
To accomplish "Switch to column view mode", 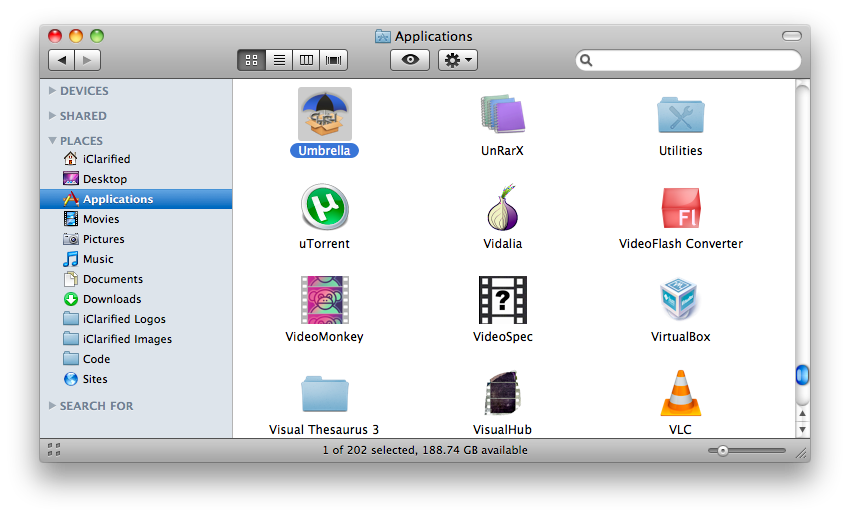I will point(306,60).
